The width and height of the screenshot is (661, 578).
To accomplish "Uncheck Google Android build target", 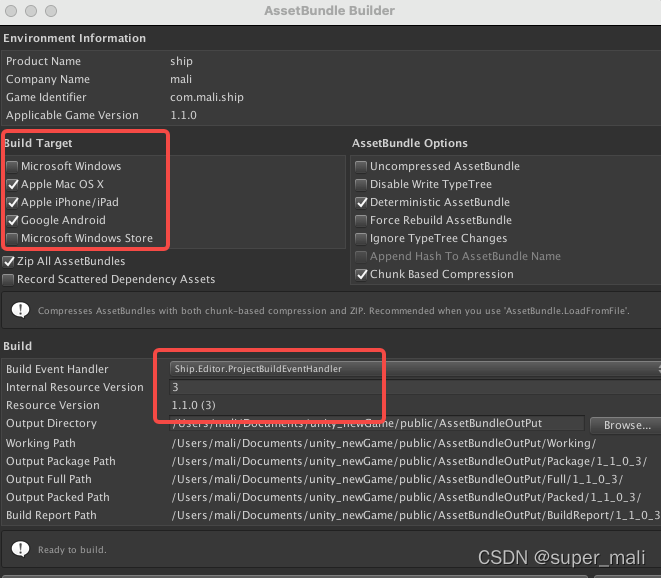I will click(x=12, y=220).
